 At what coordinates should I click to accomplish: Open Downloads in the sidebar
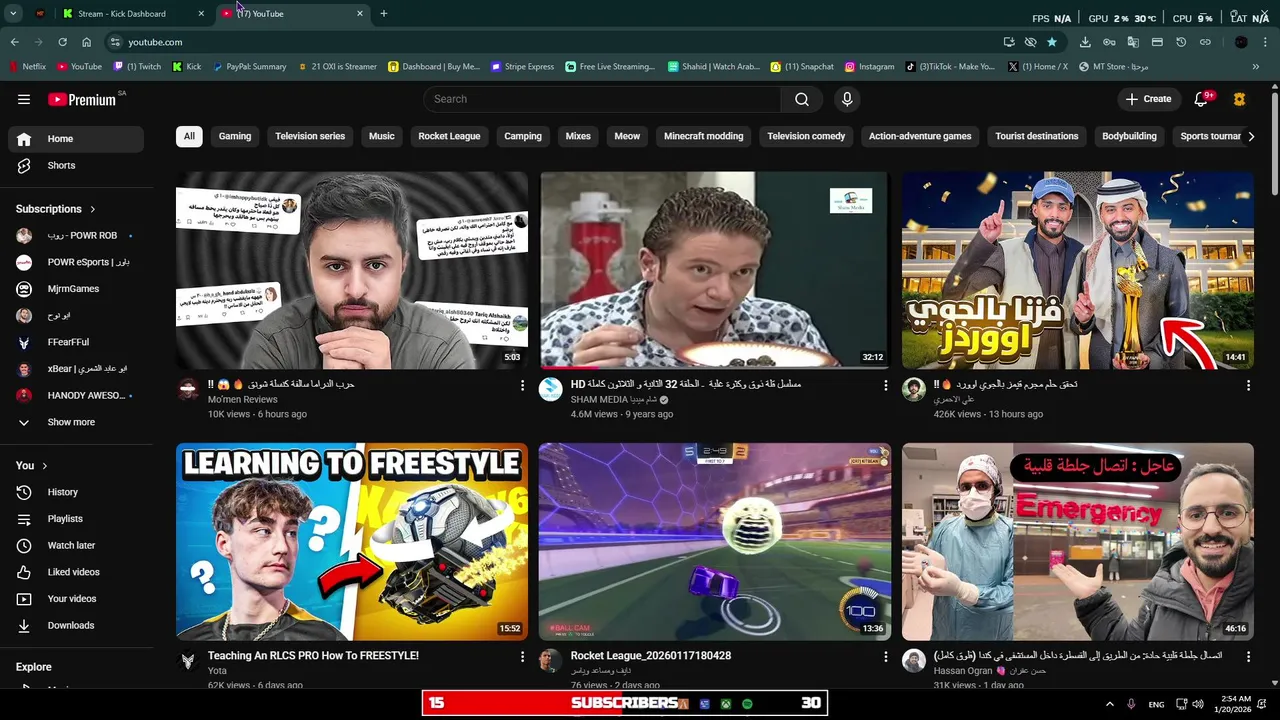click(x=76, y=625)
